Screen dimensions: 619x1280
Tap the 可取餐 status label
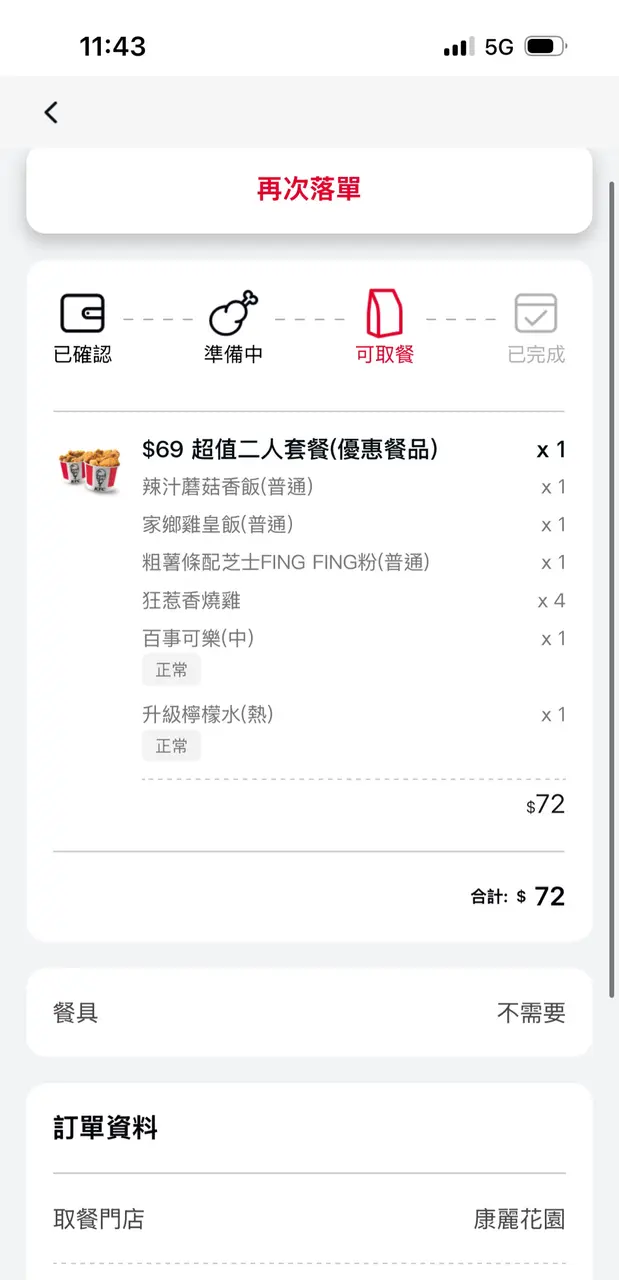(384, 355)
